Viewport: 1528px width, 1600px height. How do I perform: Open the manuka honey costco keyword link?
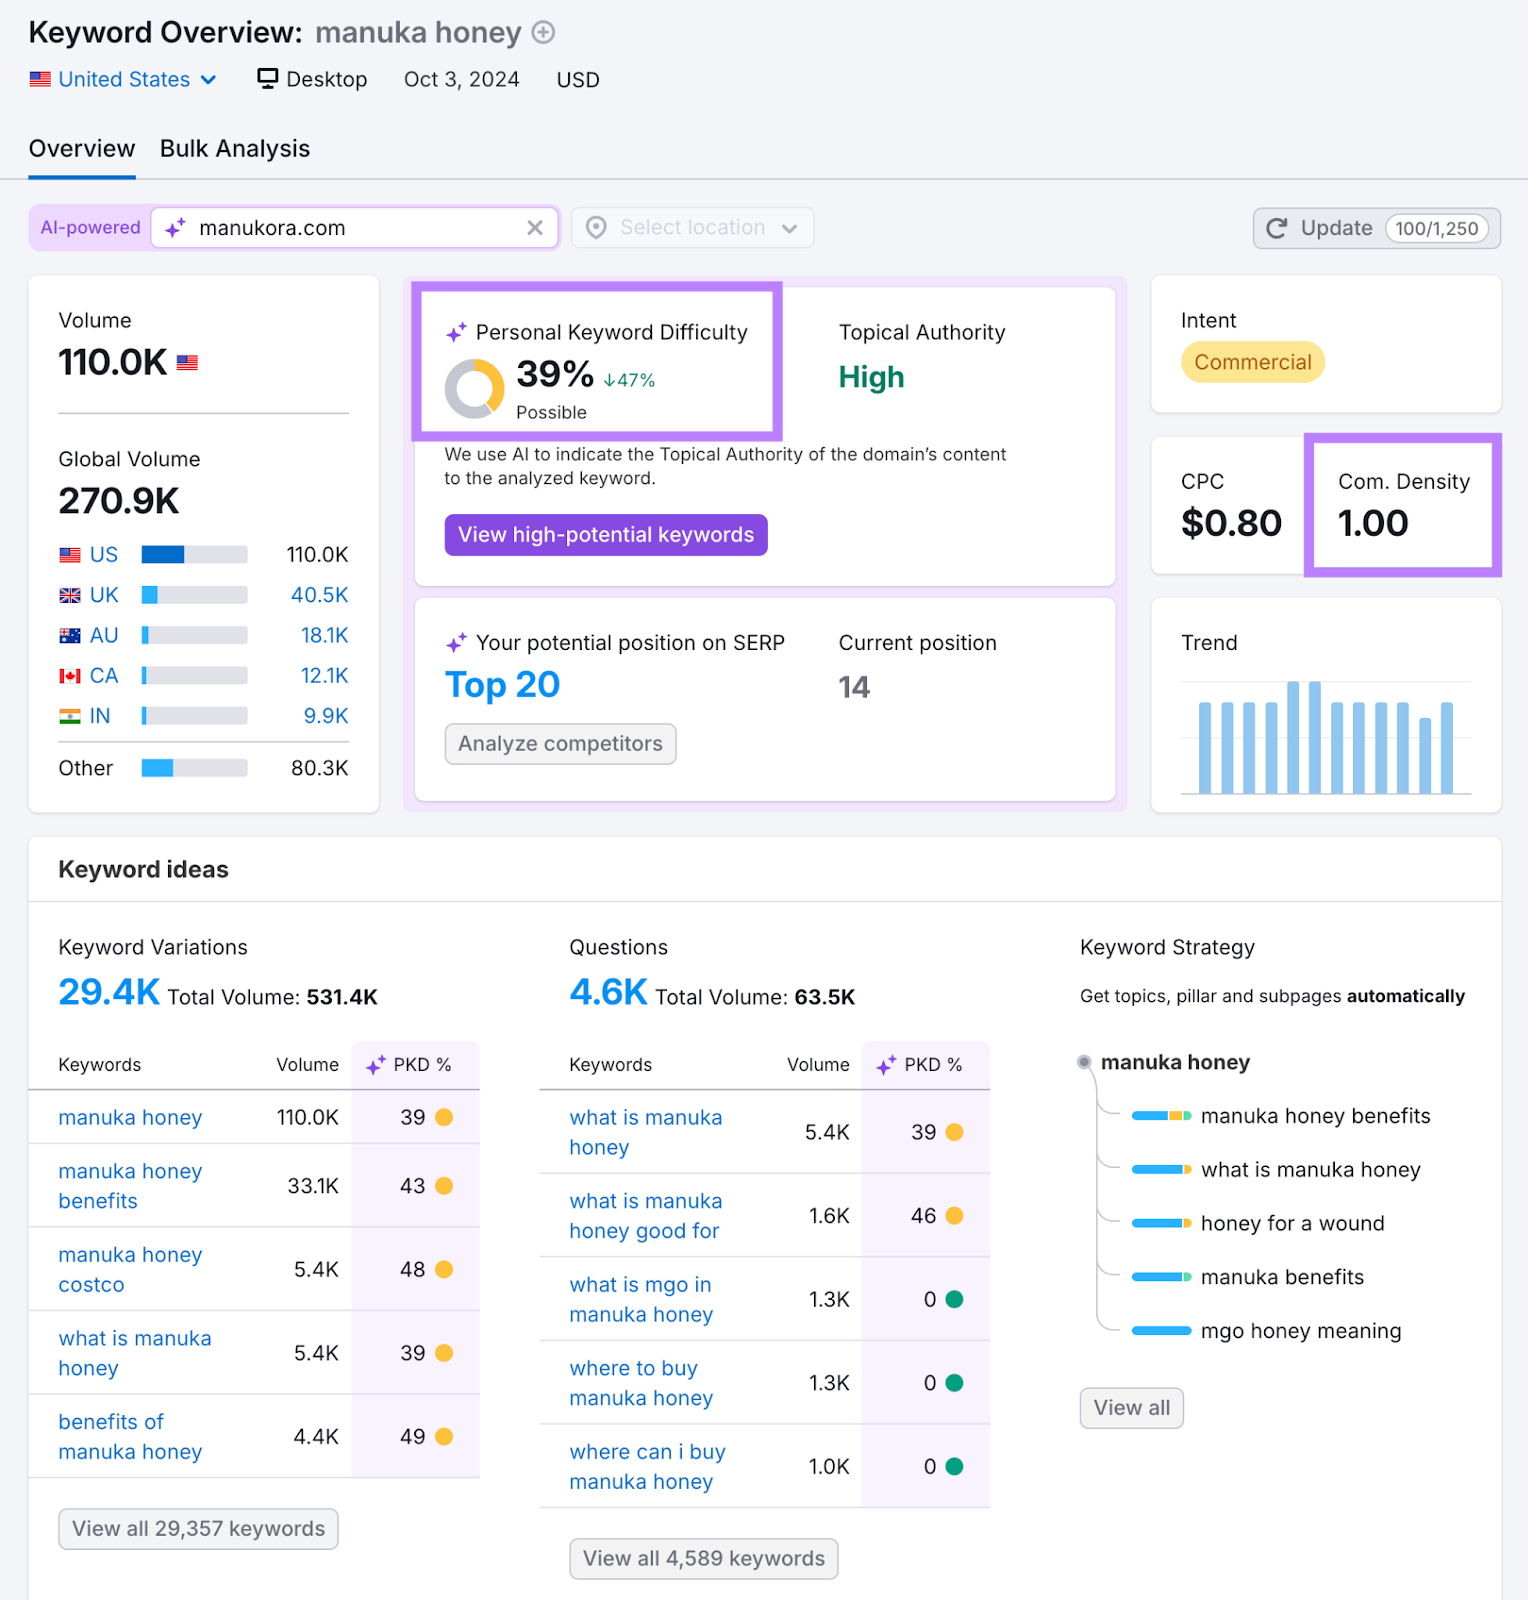tap(130, 1269)
